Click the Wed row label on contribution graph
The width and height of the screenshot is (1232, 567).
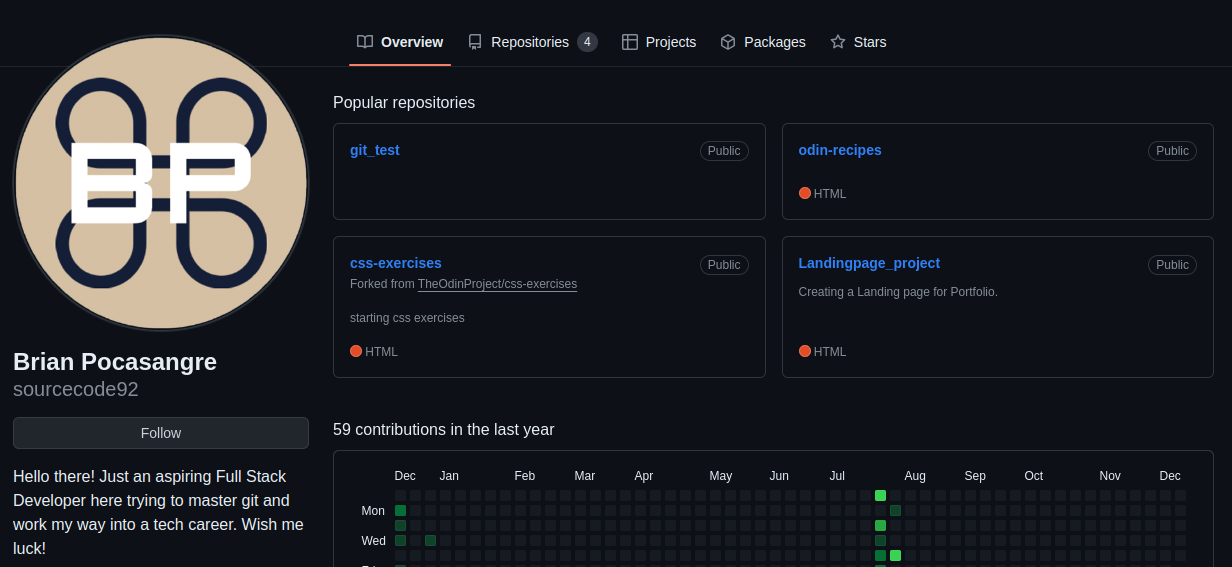click(373, 541)
